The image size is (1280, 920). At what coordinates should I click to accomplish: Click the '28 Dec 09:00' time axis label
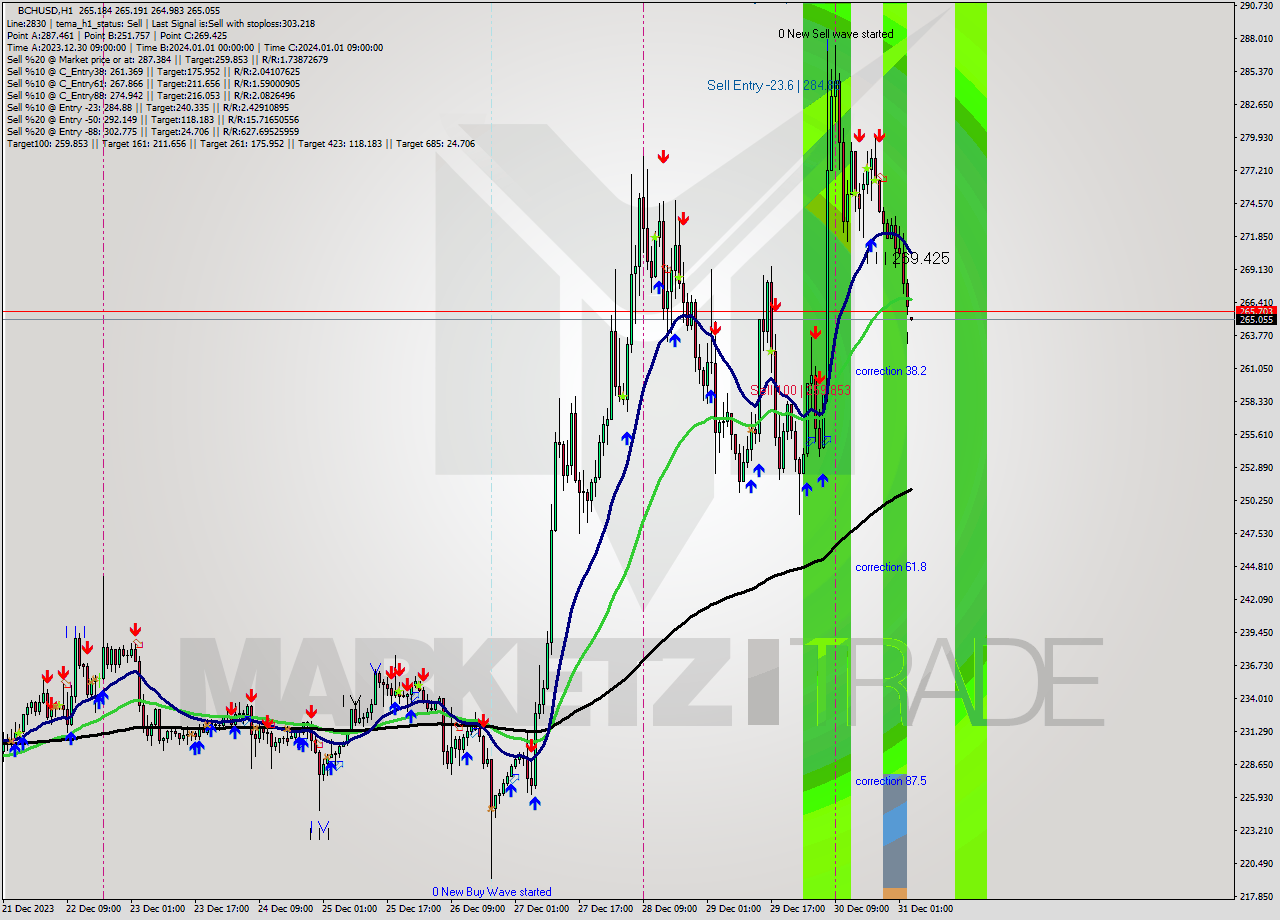click(x=669, y=909)
